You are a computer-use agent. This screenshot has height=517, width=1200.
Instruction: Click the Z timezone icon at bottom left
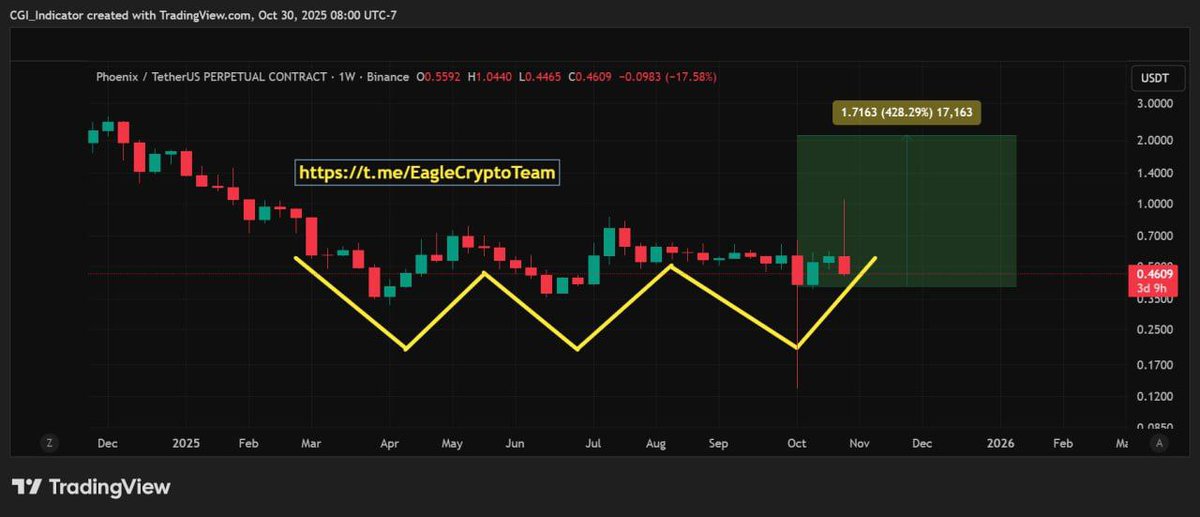coord(48,442)
